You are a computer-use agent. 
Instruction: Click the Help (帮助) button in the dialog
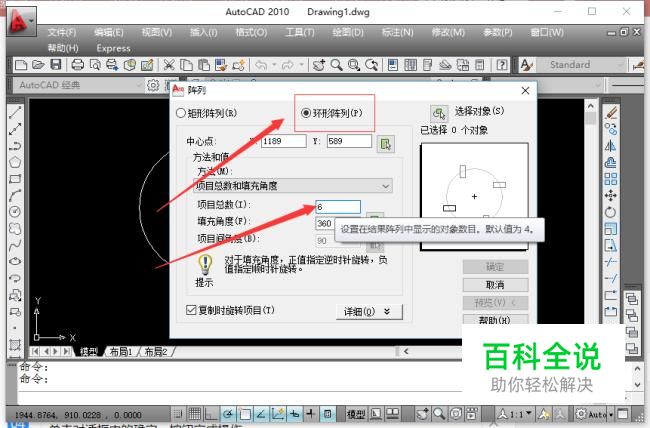pyautogui.click(x=495, y=319)
